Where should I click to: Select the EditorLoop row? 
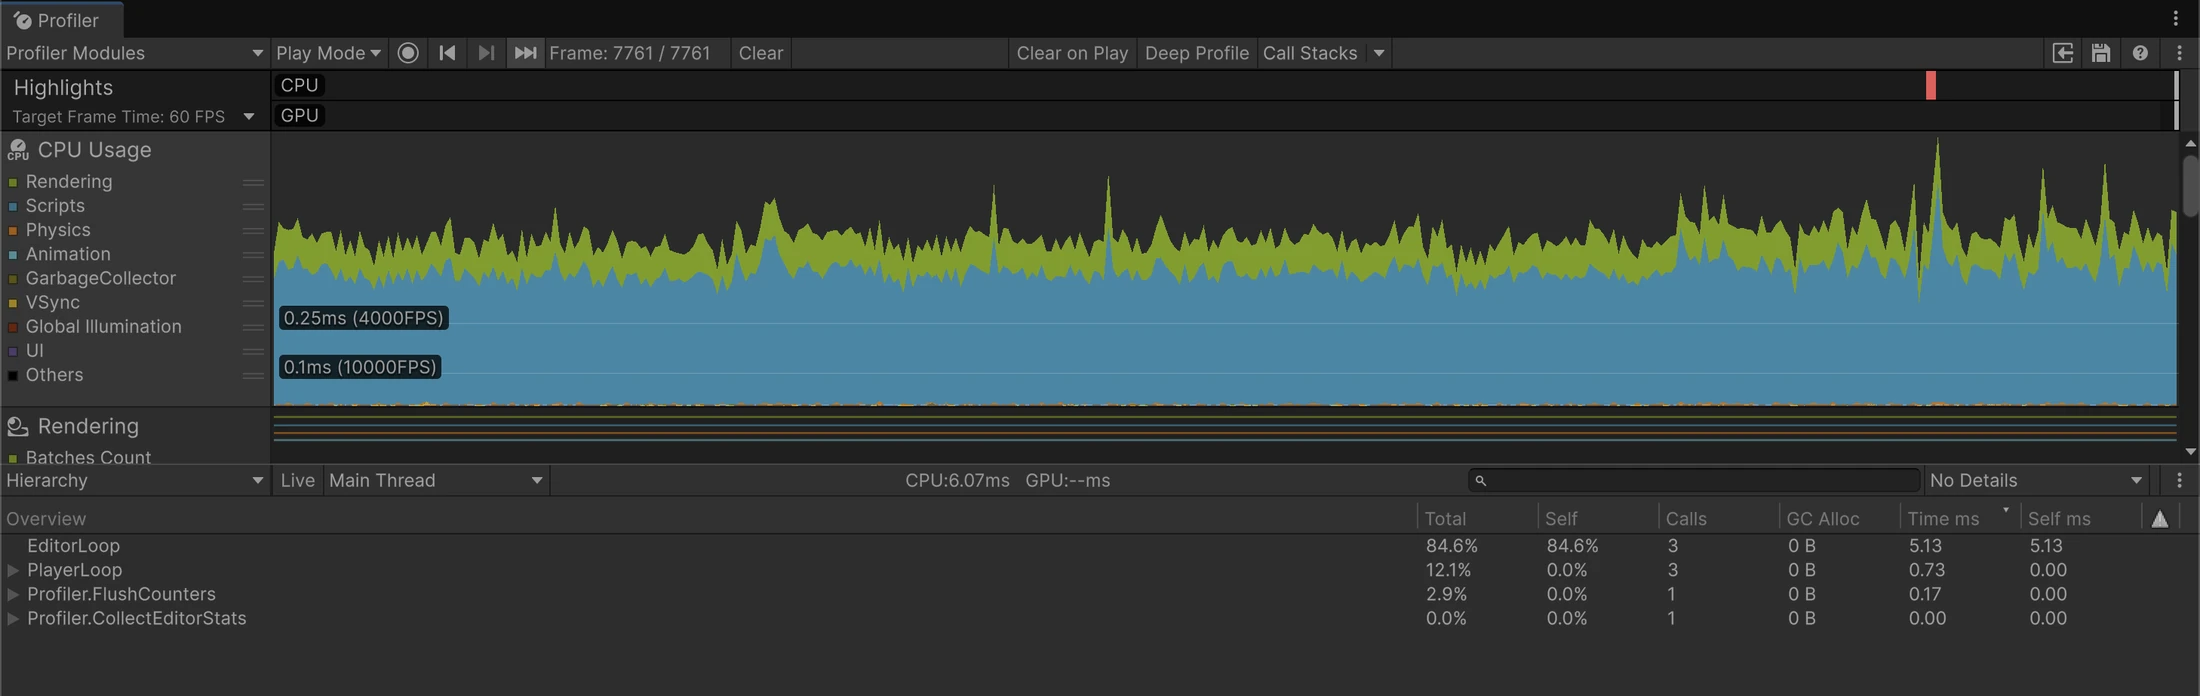(x=1100, y=546)
